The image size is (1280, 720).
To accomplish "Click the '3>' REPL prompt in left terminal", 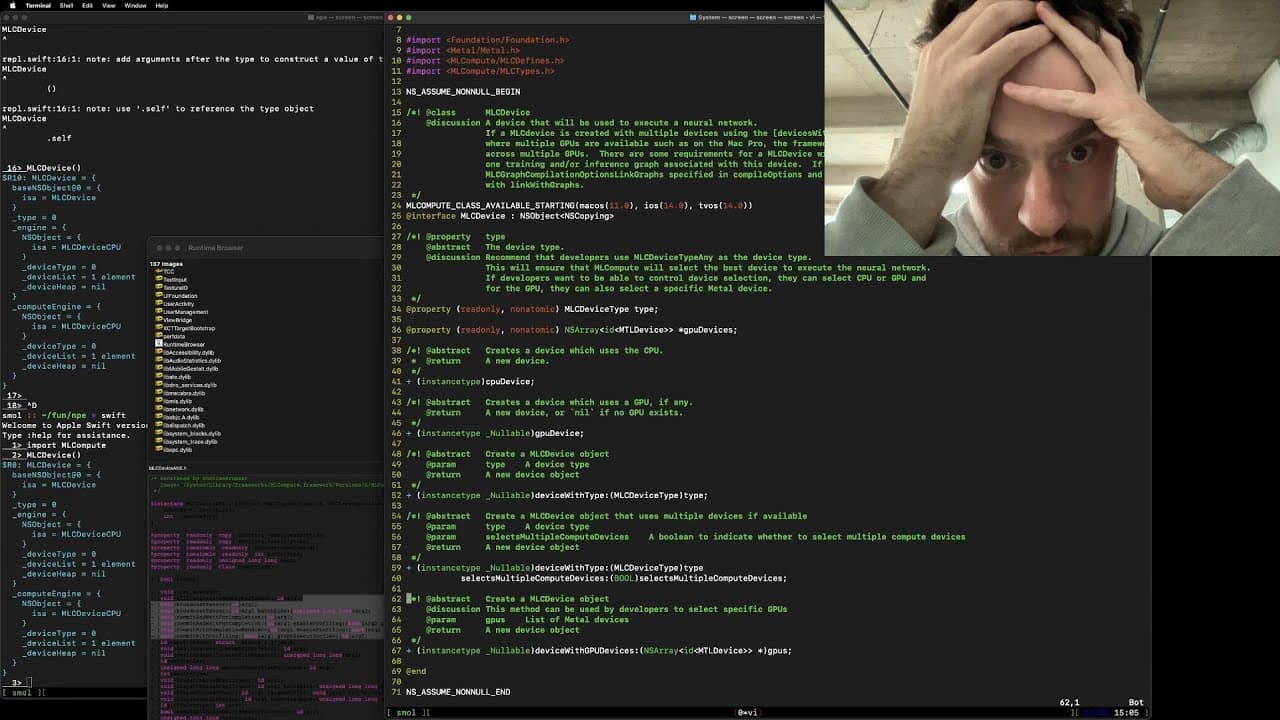I will click(17, 683).
